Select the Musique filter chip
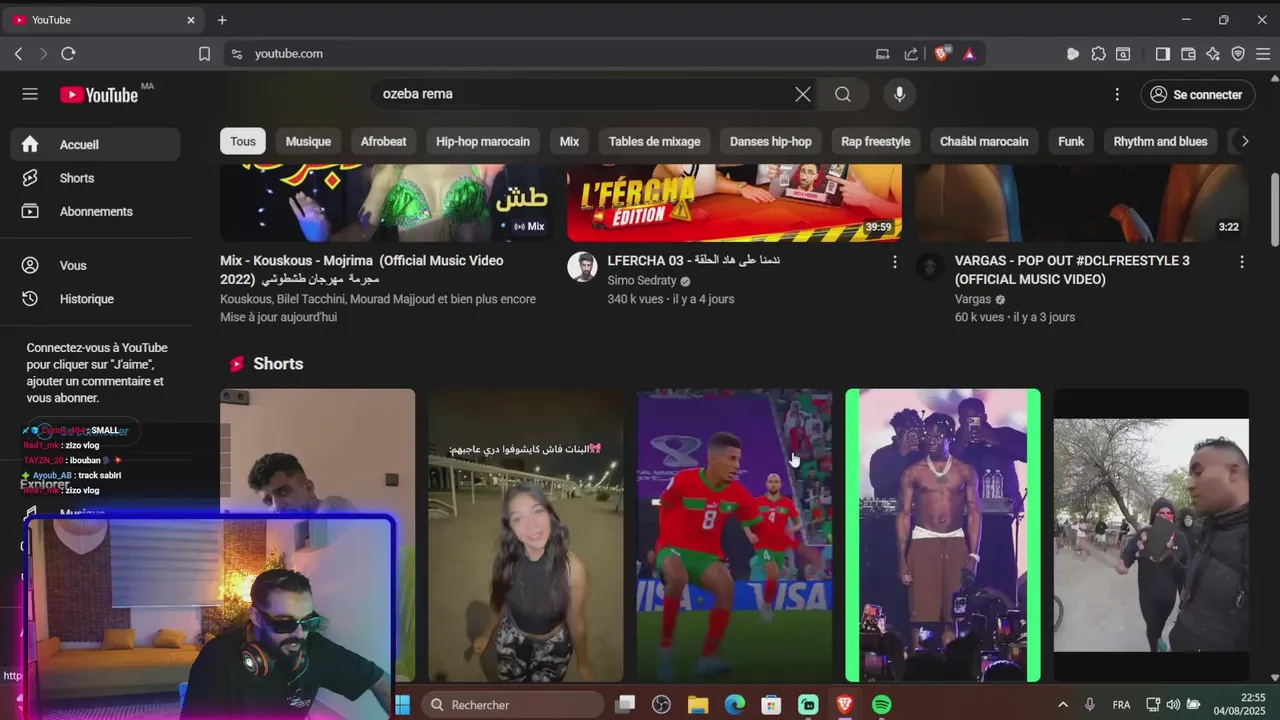Screen dimensions: 1280x720 tap(308, 141)
